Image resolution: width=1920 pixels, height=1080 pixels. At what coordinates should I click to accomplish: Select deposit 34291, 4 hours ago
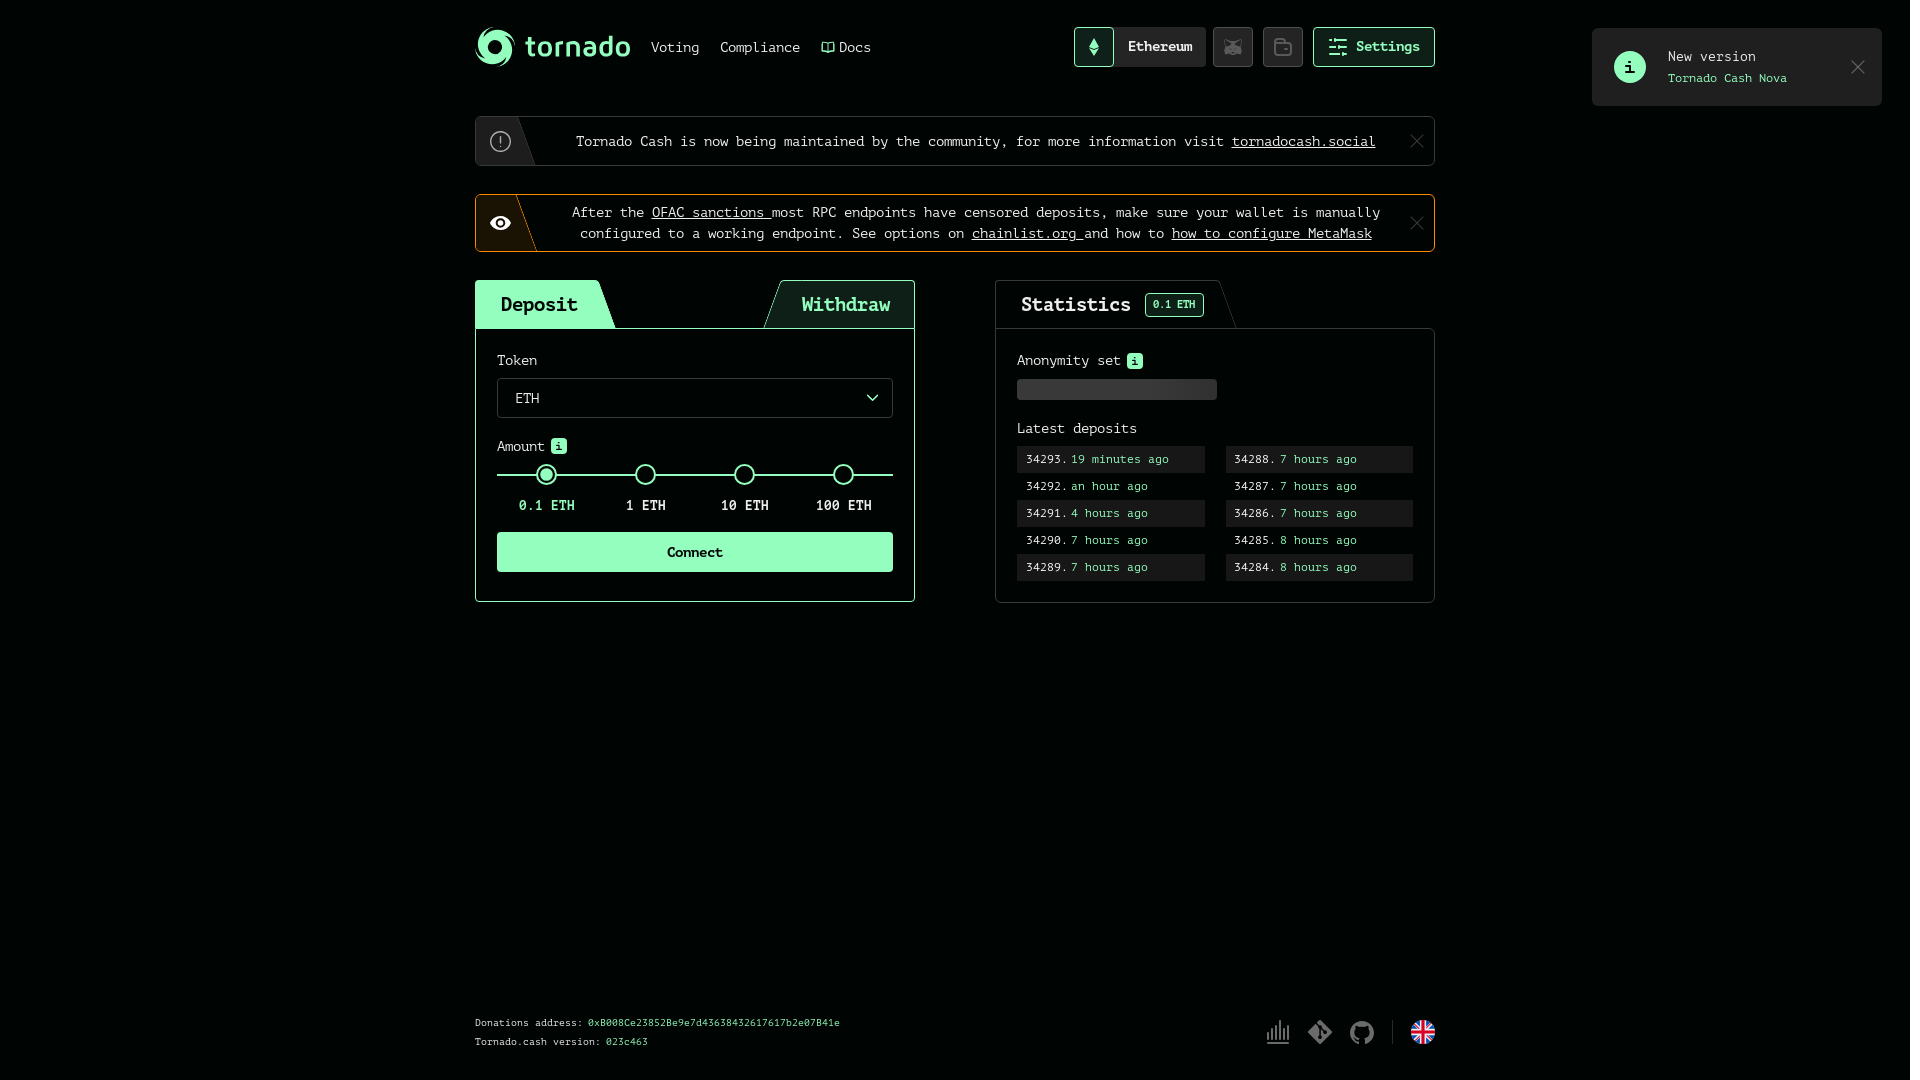point(1110,513)
